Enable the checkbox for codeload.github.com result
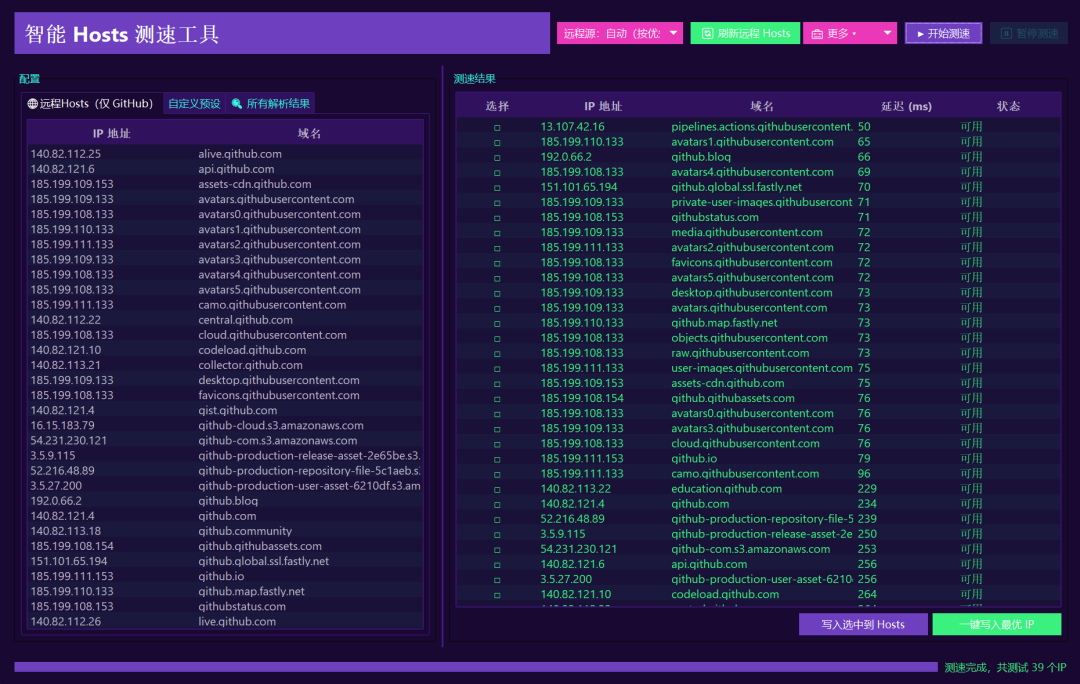Screen dimensions: 1080x684 (x=497, y=594)
